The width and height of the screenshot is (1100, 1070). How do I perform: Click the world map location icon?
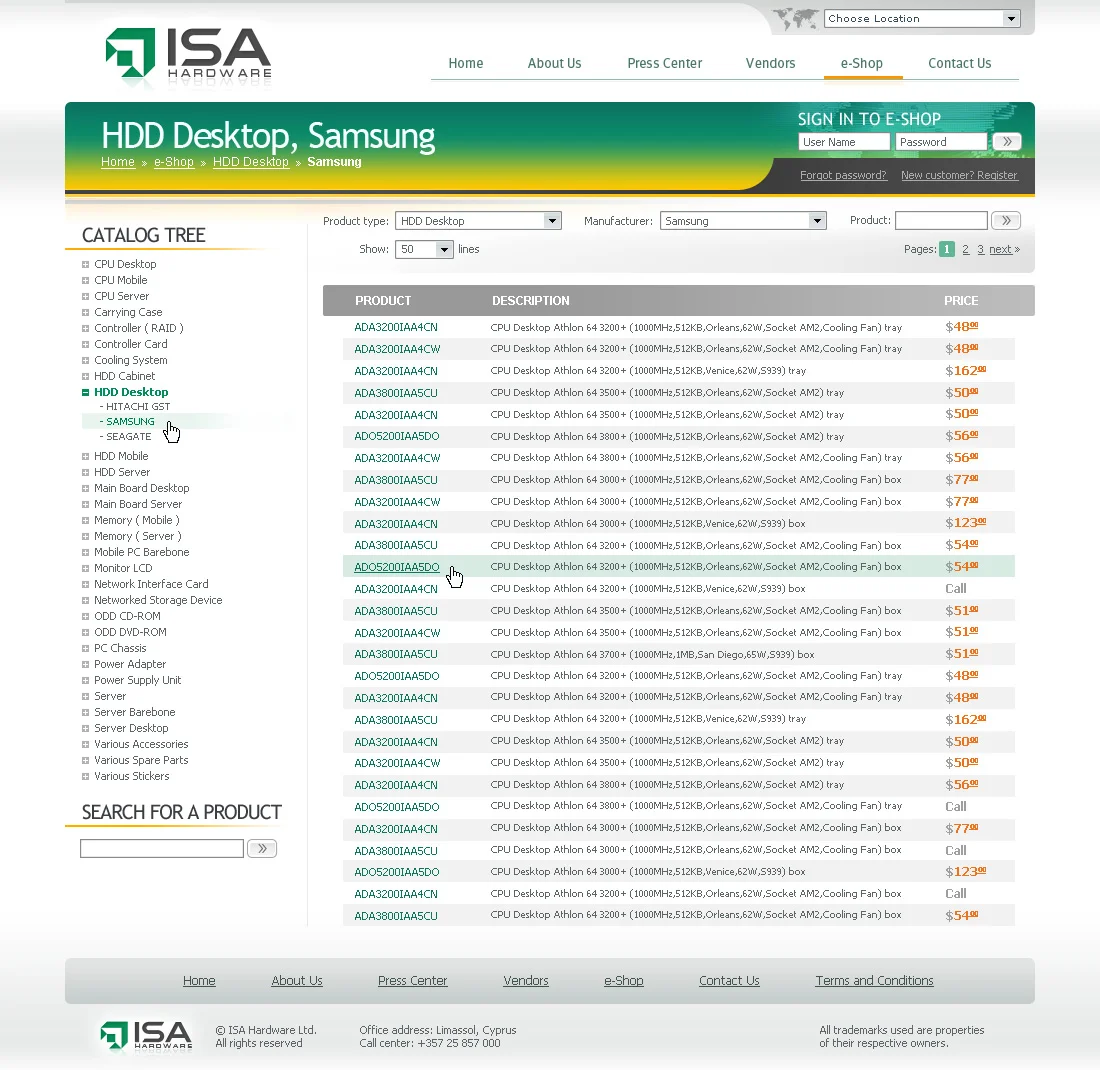[x=796, y=18]
